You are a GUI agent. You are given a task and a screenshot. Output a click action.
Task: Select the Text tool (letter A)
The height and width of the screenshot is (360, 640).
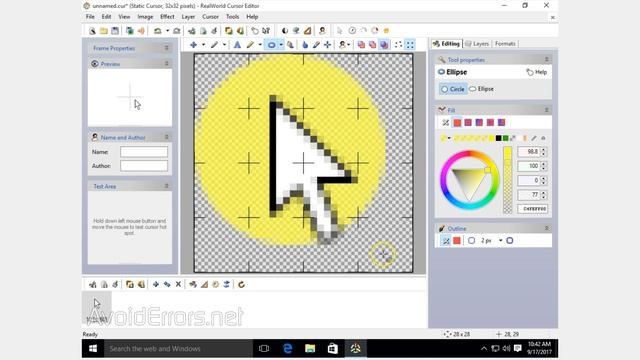pyautogui.click(x=237, y=45)
